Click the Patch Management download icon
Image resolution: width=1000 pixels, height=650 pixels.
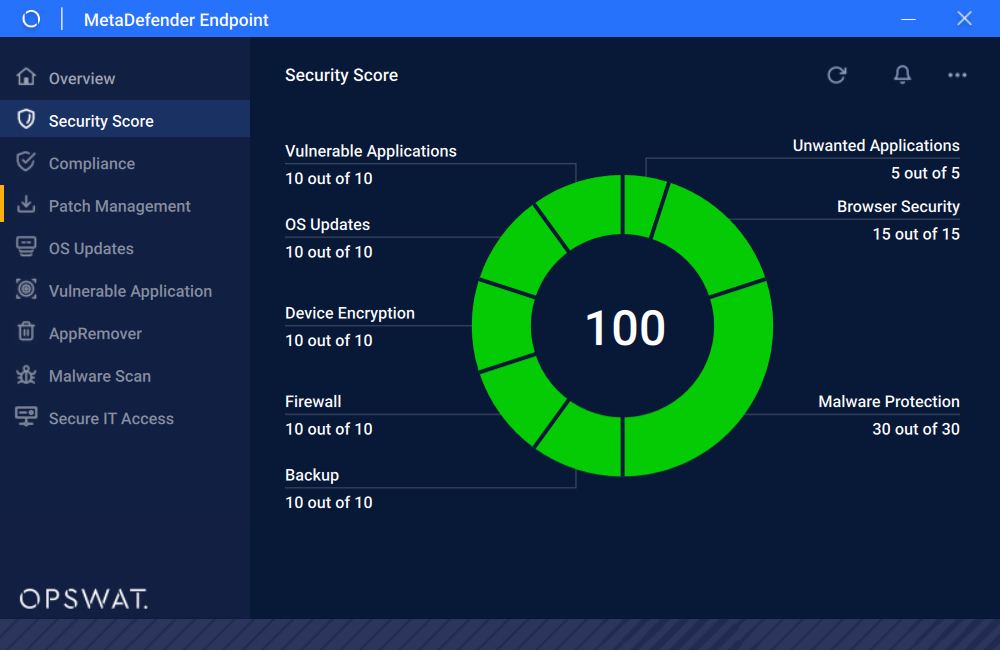point(26,204)
